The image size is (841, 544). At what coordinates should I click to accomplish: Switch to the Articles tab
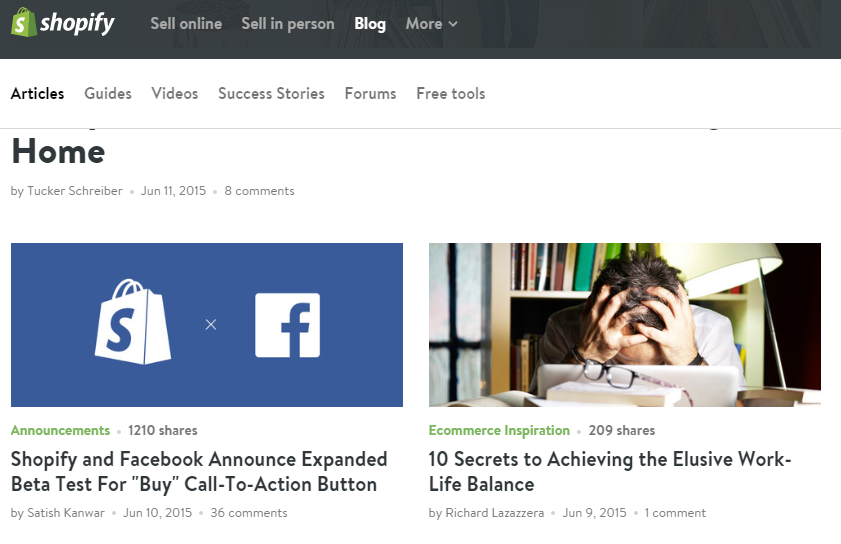coord(38,93)
